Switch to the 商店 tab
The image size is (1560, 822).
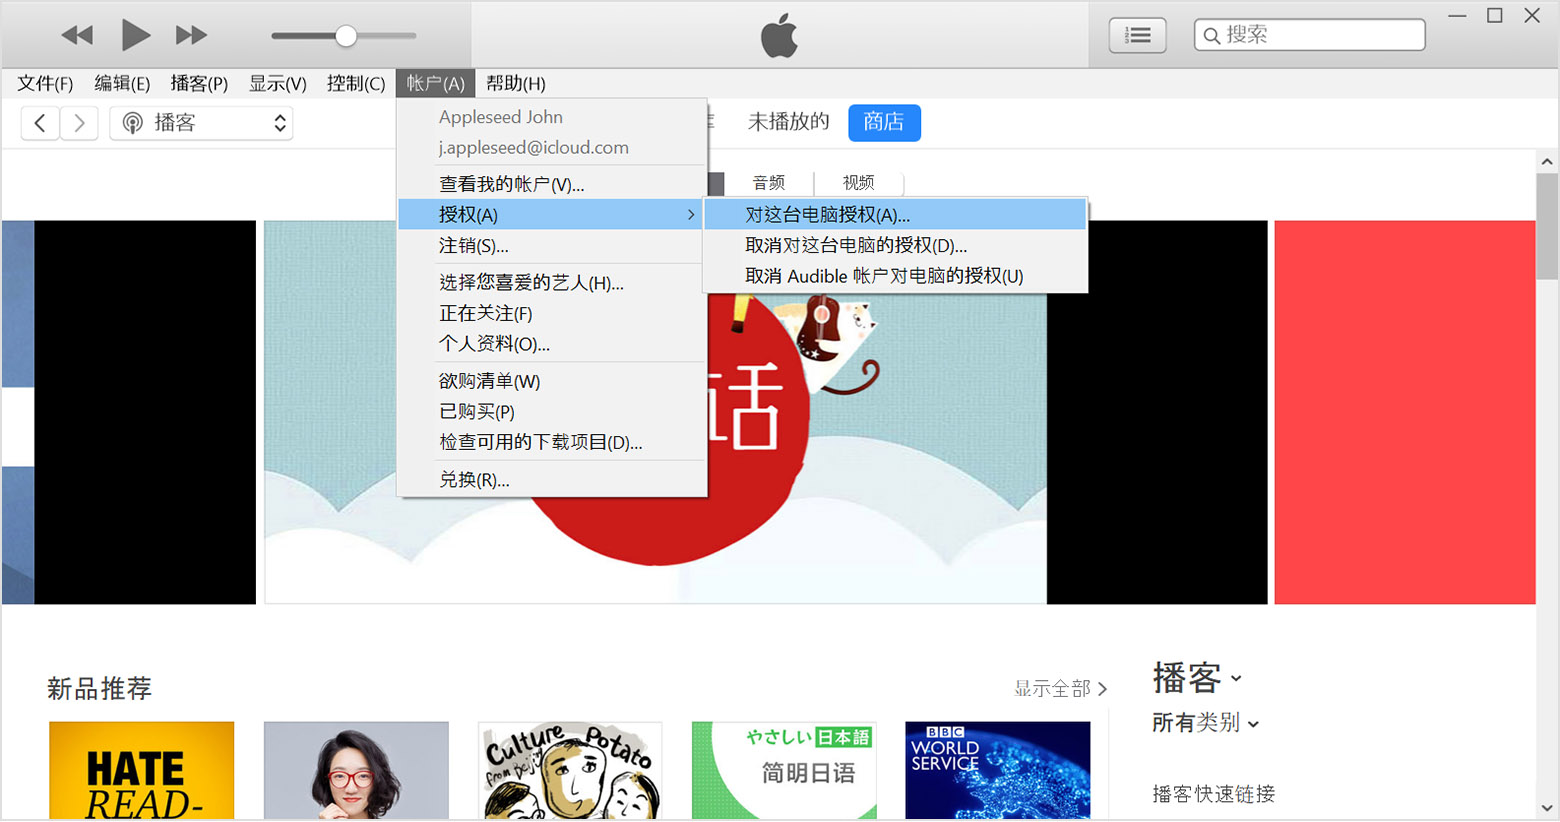click(x=884, y=122)
